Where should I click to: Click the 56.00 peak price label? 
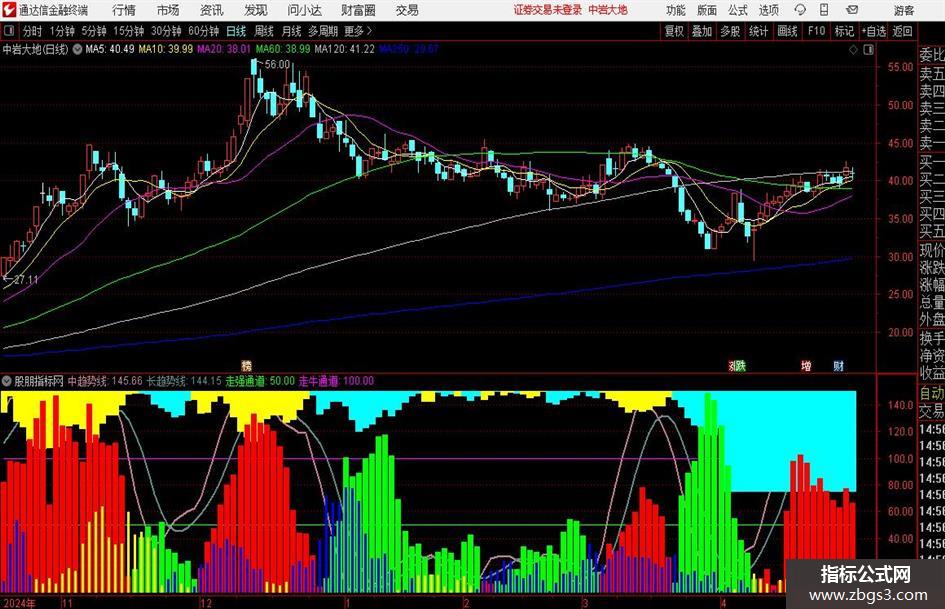coord(277,65)
